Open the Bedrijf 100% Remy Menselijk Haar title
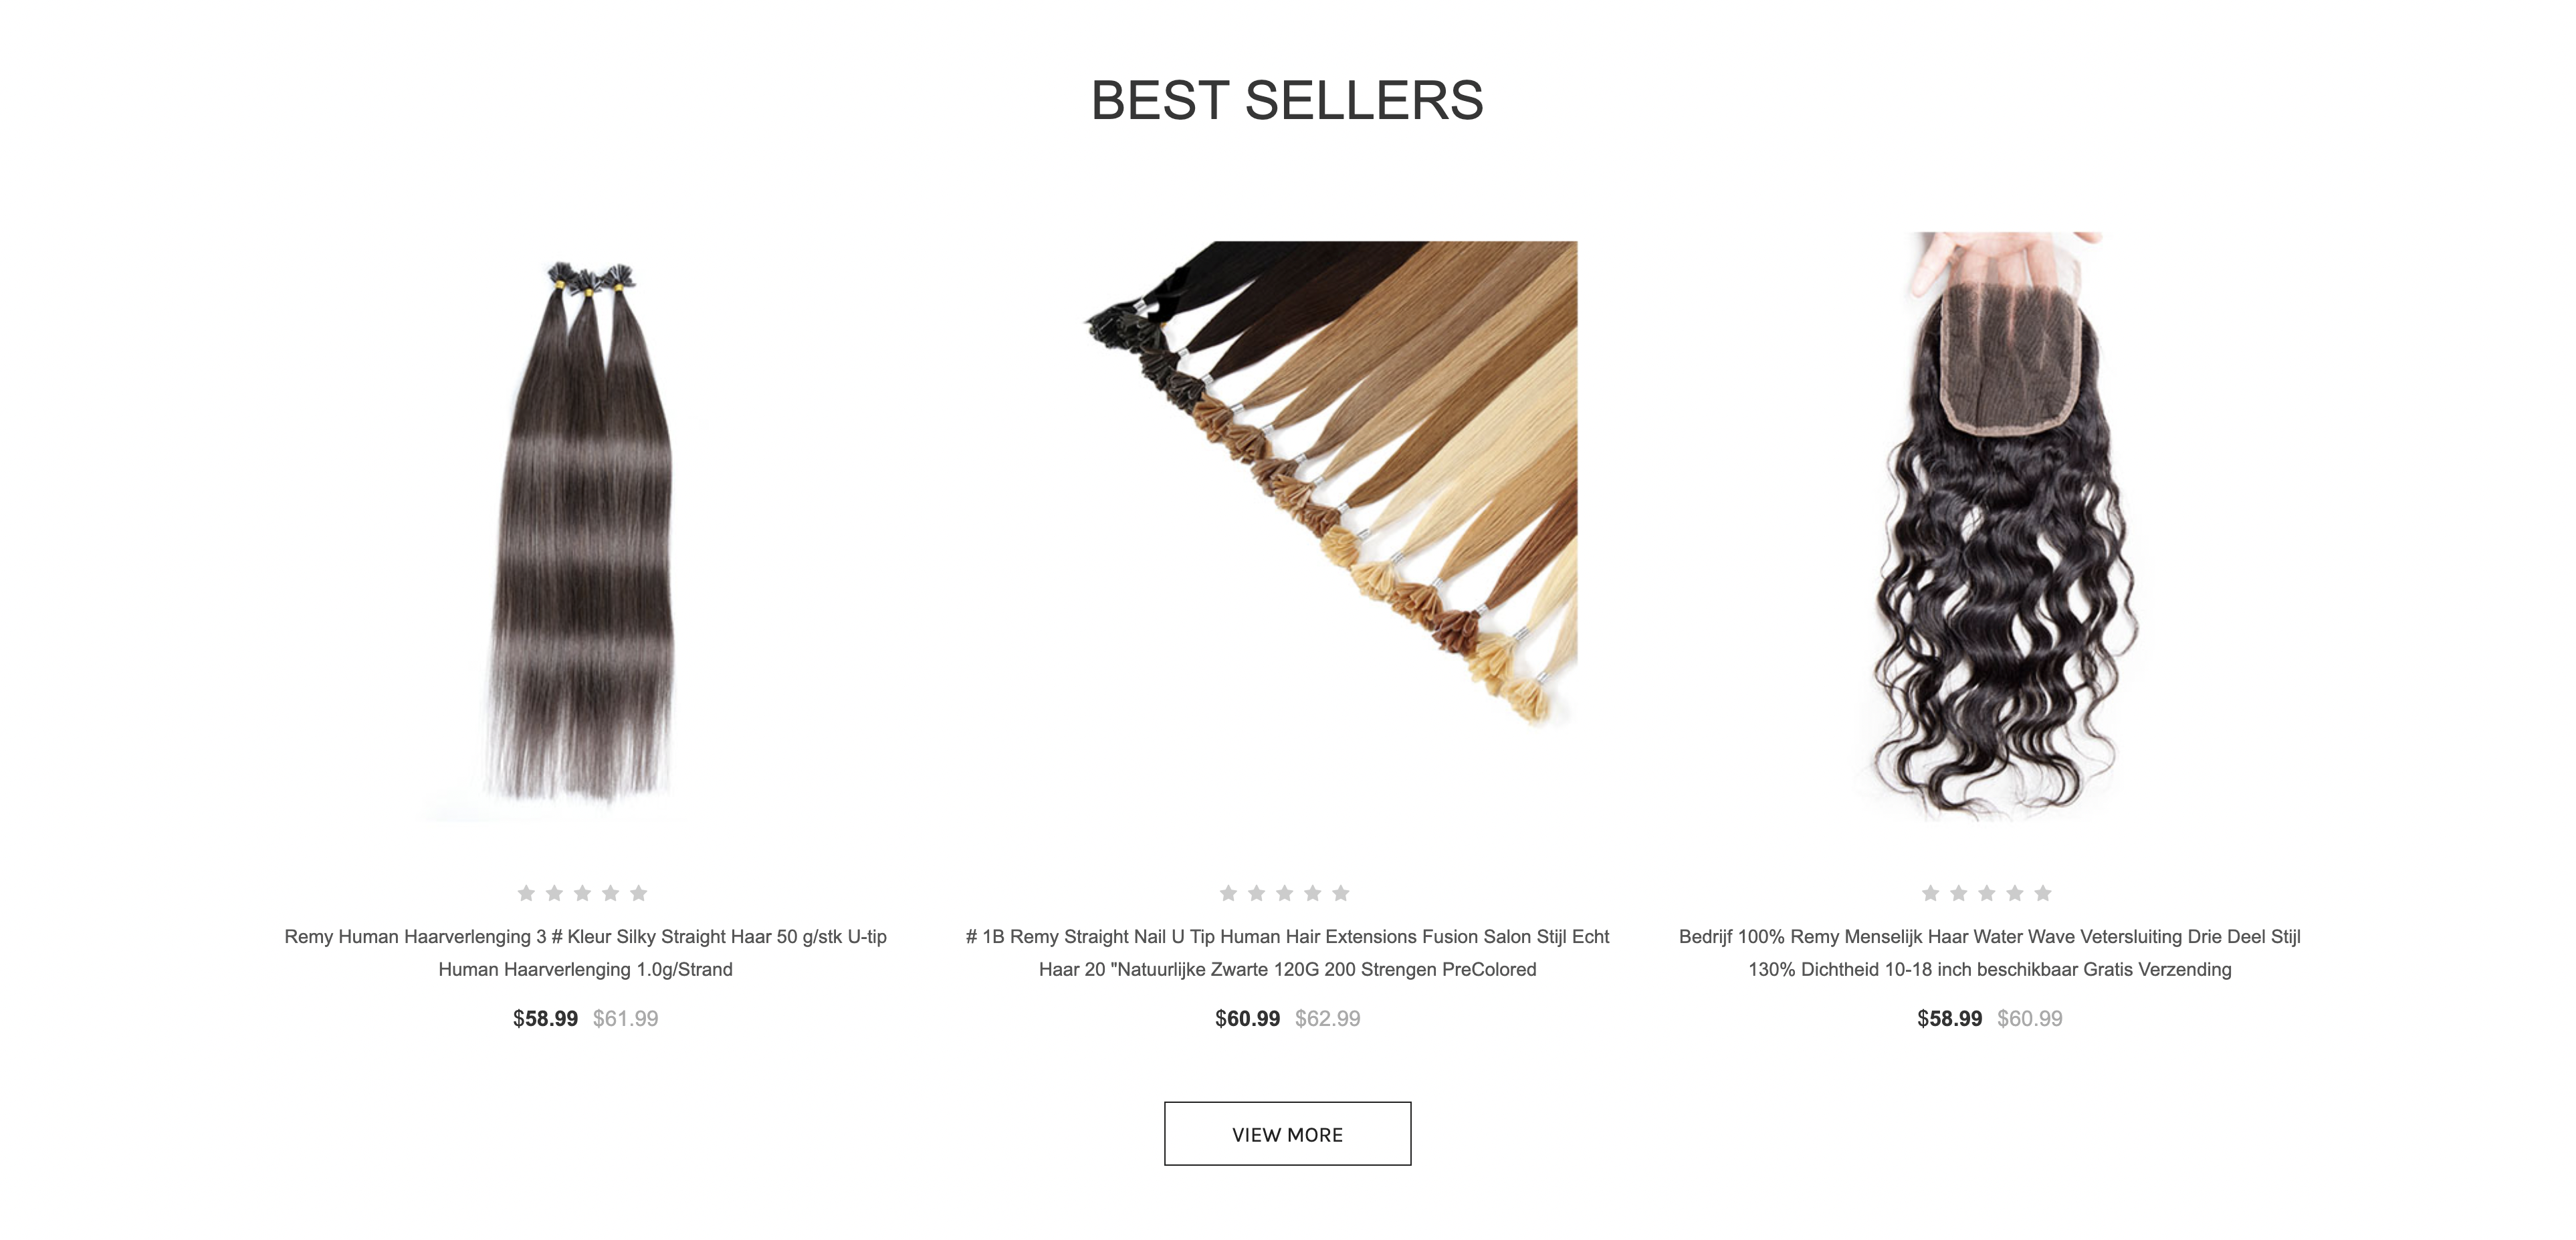This screenshot has height=1240, width=2576. (1990, 953)
